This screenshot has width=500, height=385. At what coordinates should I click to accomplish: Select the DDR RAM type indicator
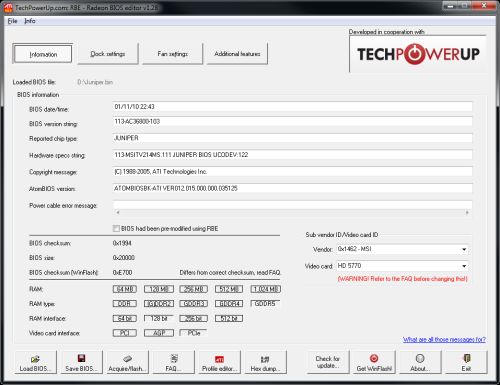(125, 304)
